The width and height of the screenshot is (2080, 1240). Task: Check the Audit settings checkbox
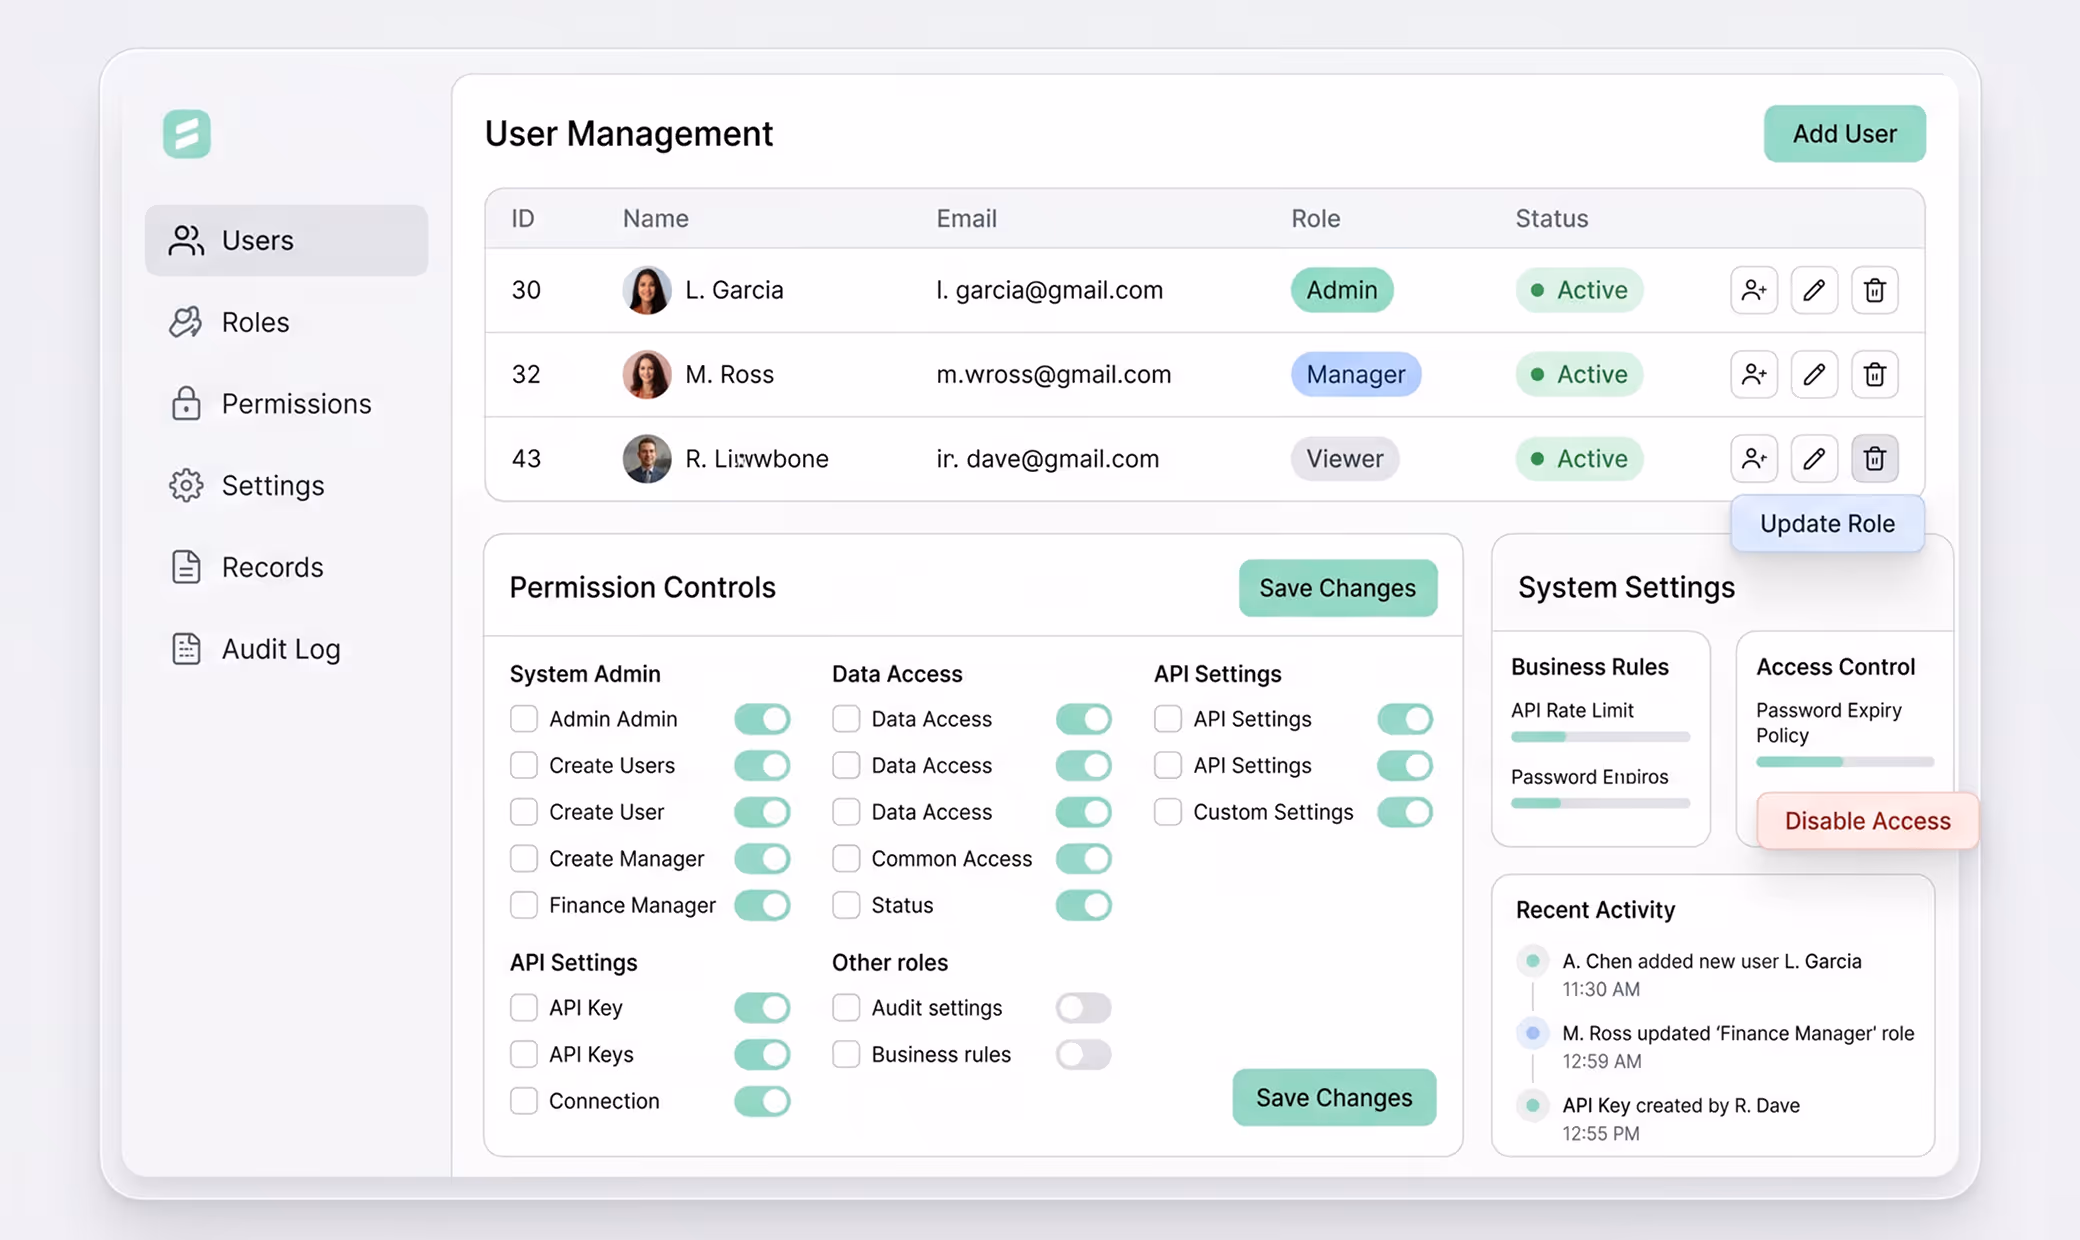(x=846, y=1007)
